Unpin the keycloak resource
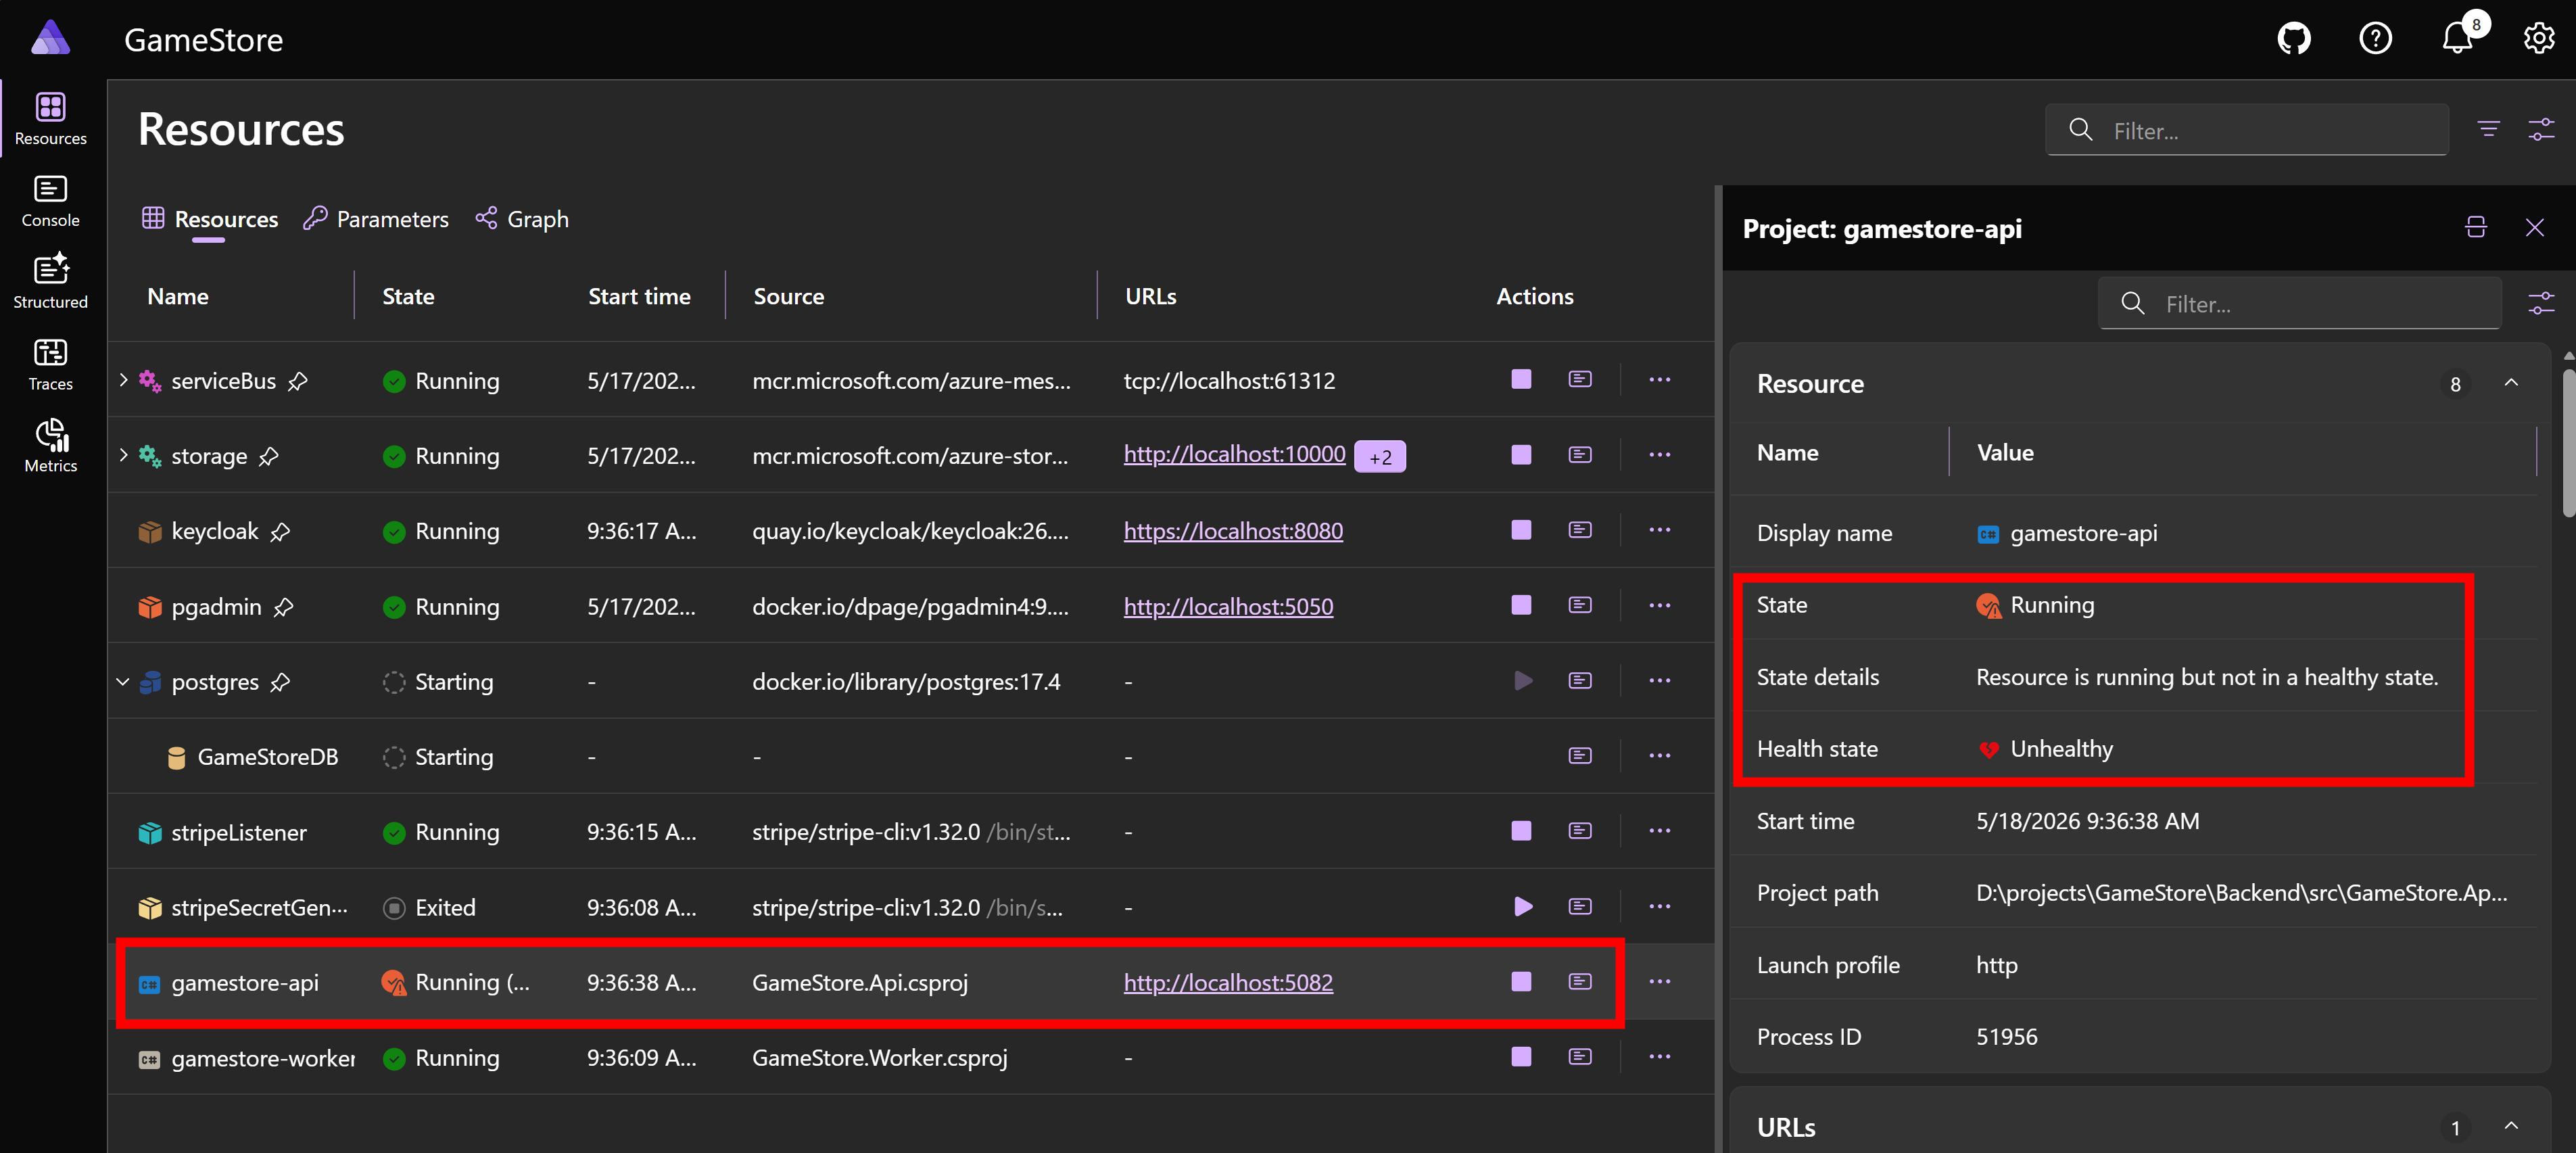This screenshot has width=2576, height=1153. (x=280, y=532)
